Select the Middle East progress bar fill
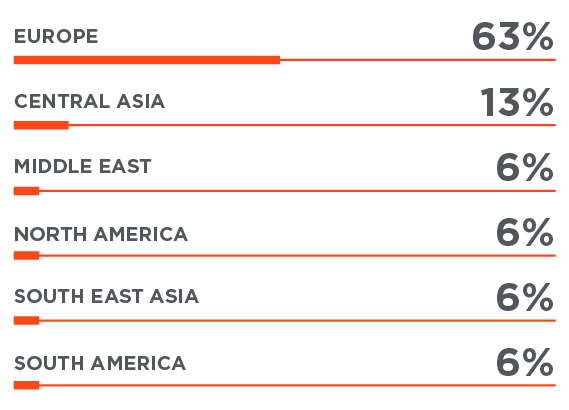Viewport: 569px width, 410px height. coord(26,191)
